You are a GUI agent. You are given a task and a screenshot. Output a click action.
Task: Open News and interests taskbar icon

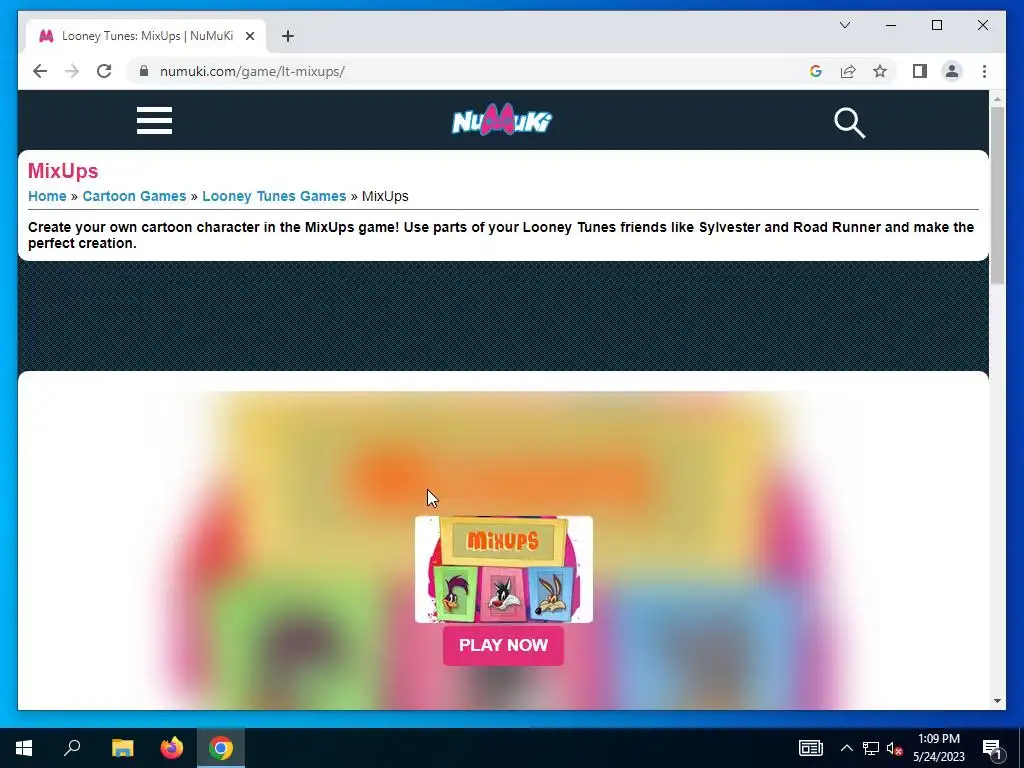tap(810, 748)
